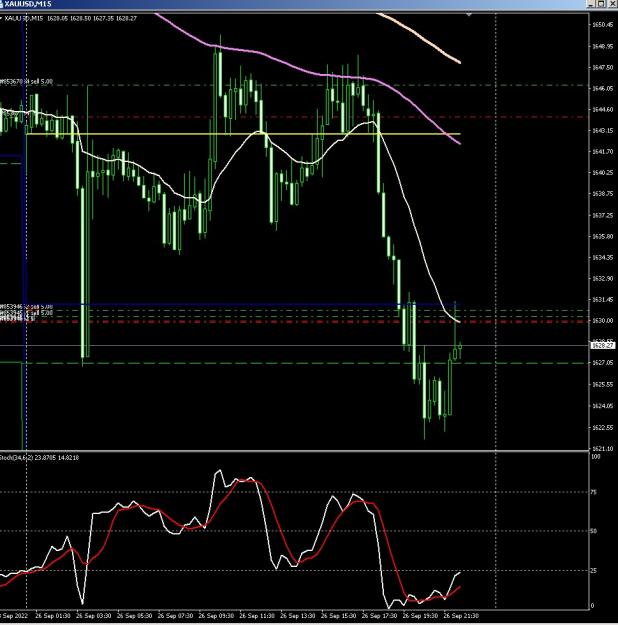Click the 1632.90 price scale label
Image resolution: width=618 pixels, height=625 pixels.
[x=602, y=279]
